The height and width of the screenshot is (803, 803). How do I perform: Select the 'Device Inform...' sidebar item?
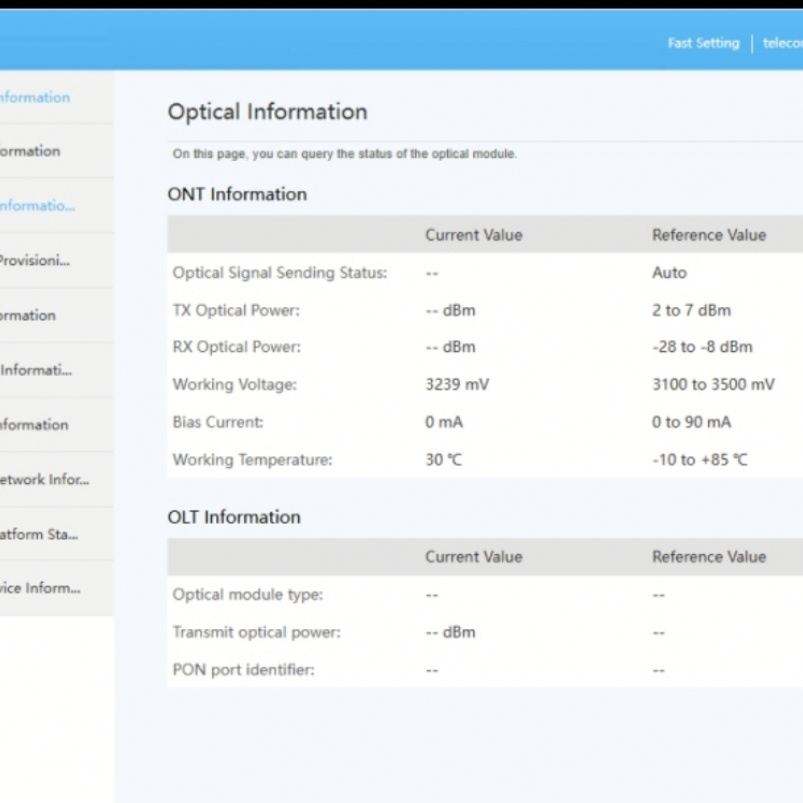pyautogui.click(x=40, y=588)
